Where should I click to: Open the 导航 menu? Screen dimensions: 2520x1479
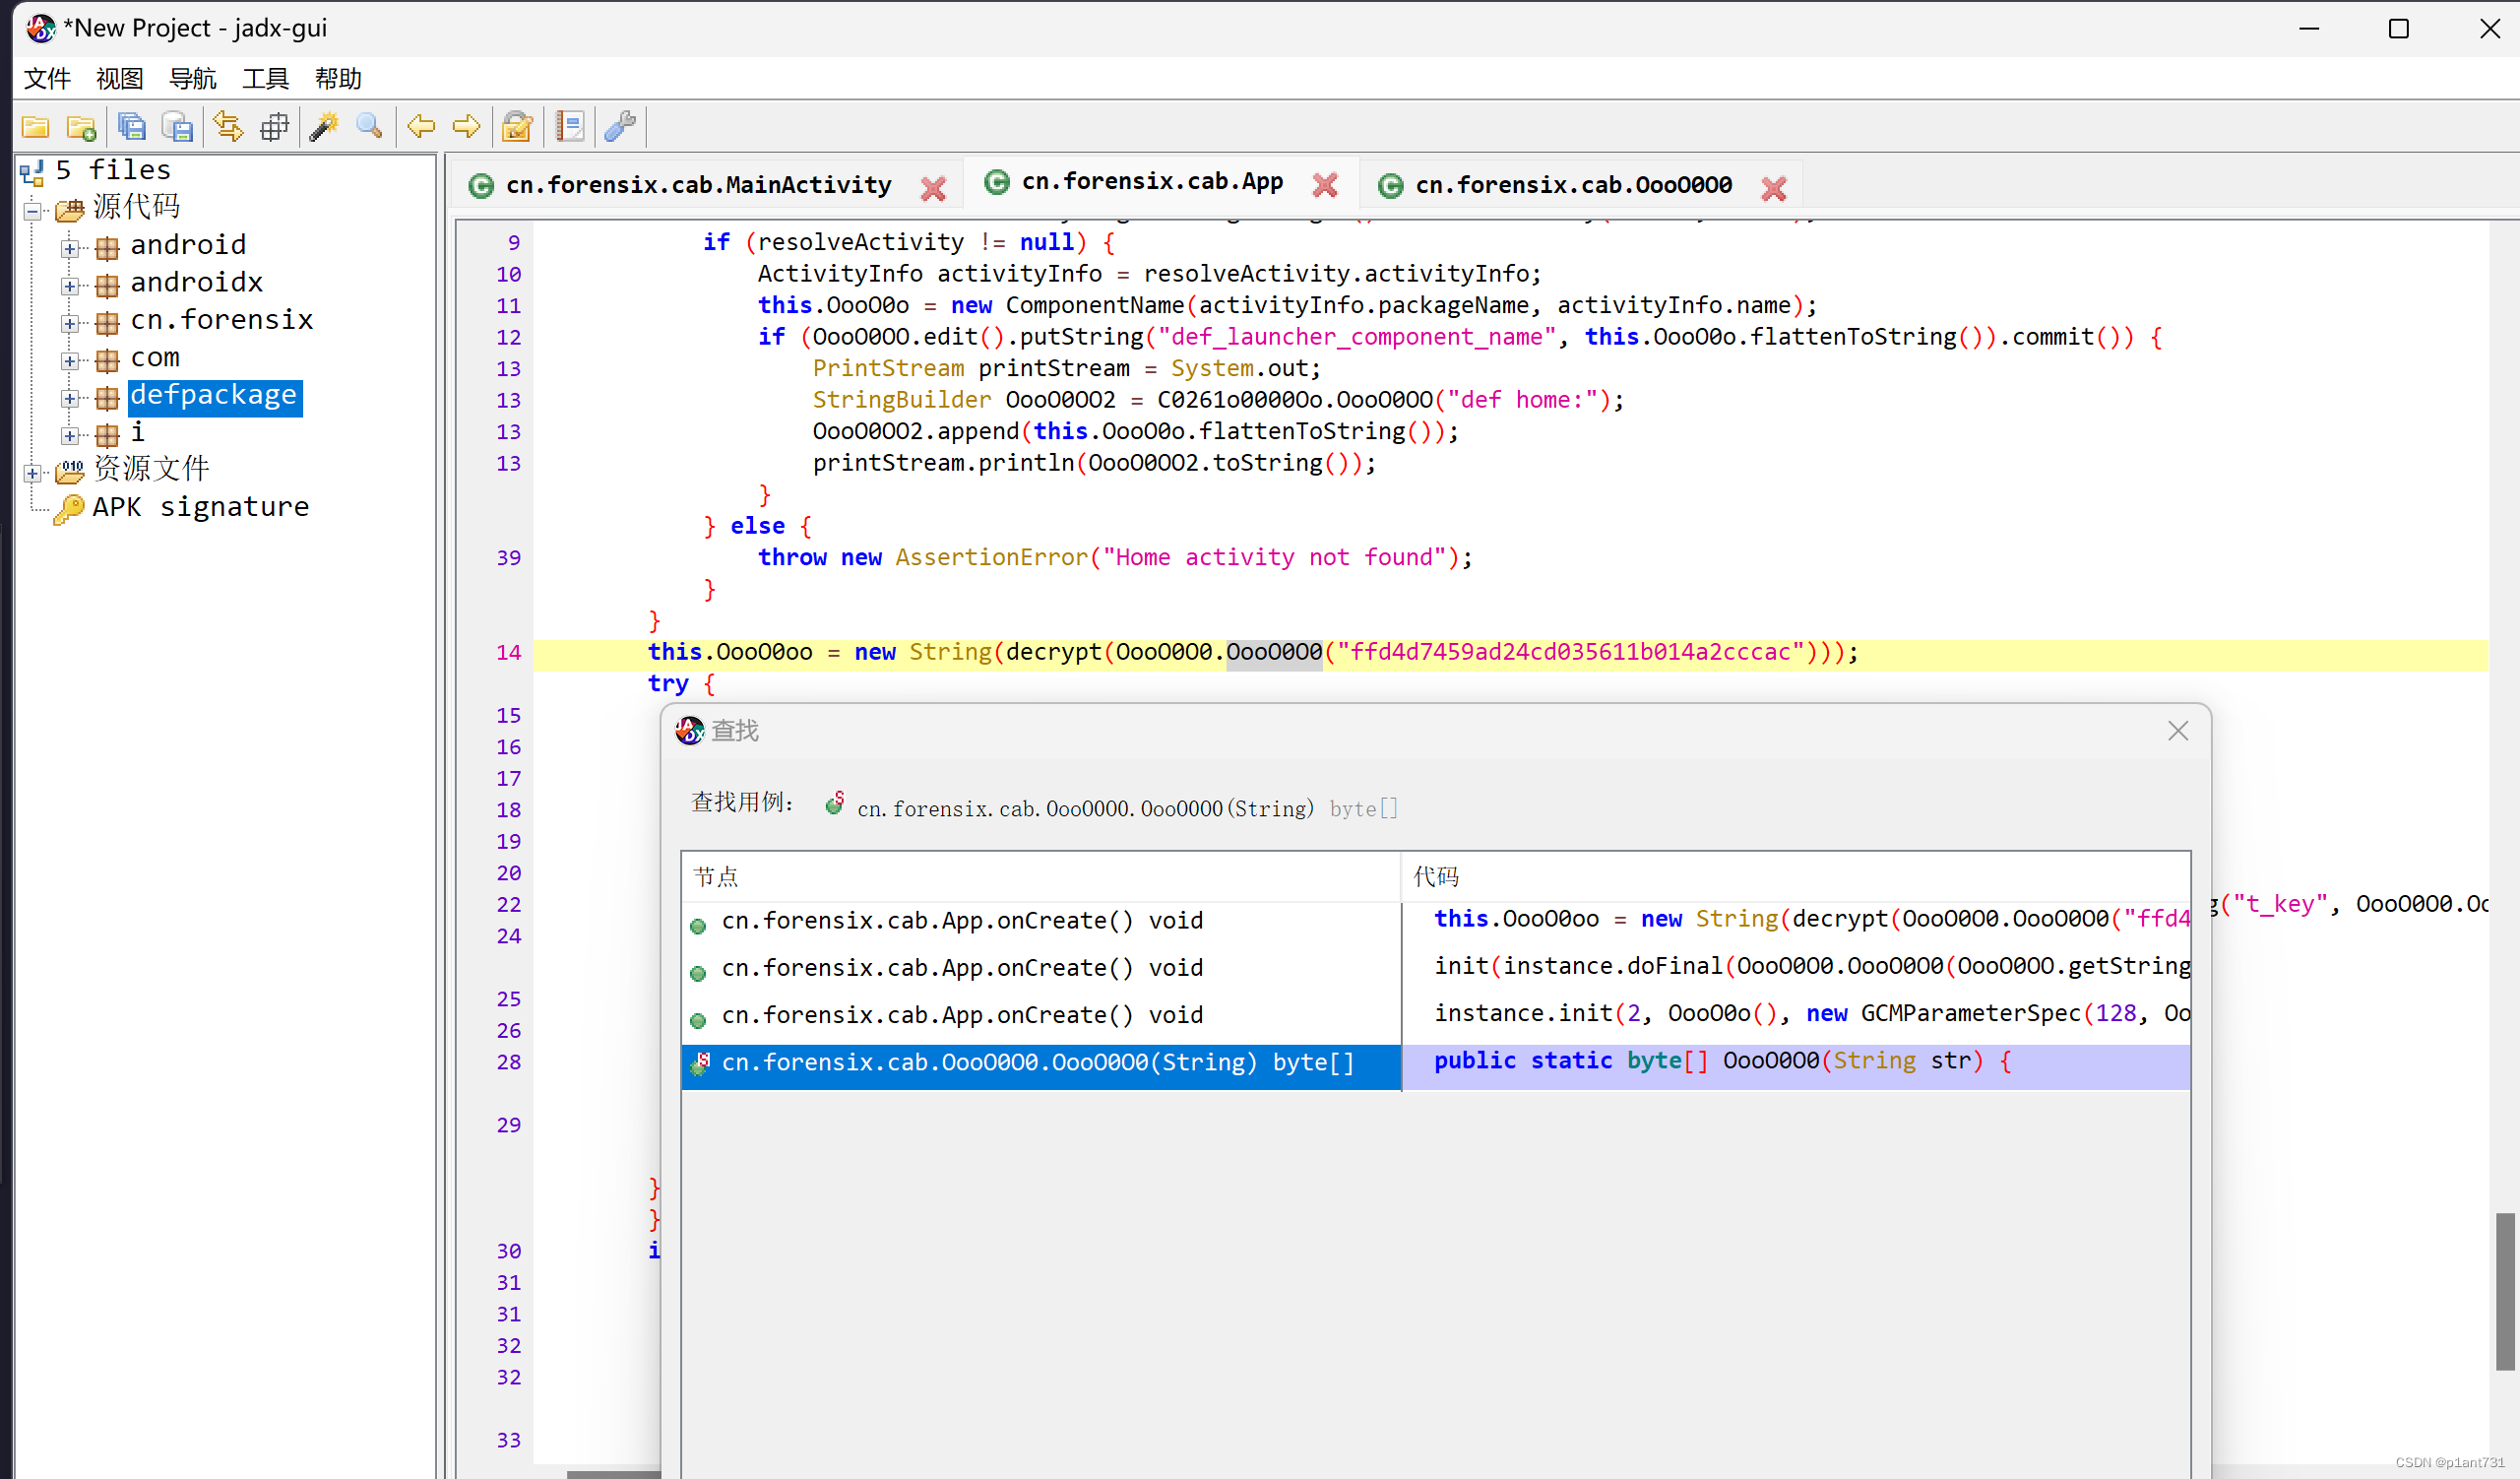pos(193,79)
